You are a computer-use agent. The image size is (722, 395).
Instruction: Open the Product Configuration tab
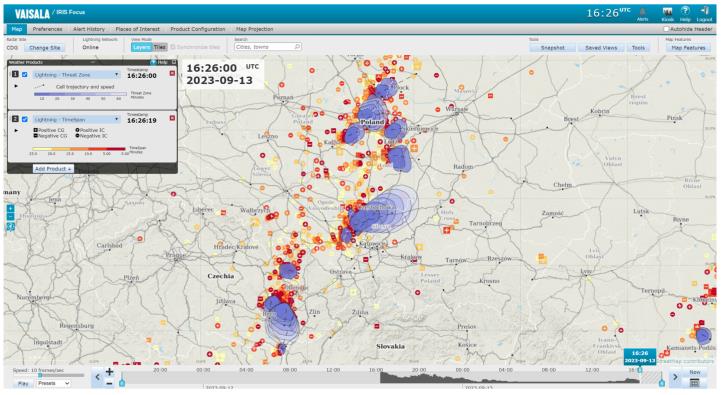(x=198, y=29)
